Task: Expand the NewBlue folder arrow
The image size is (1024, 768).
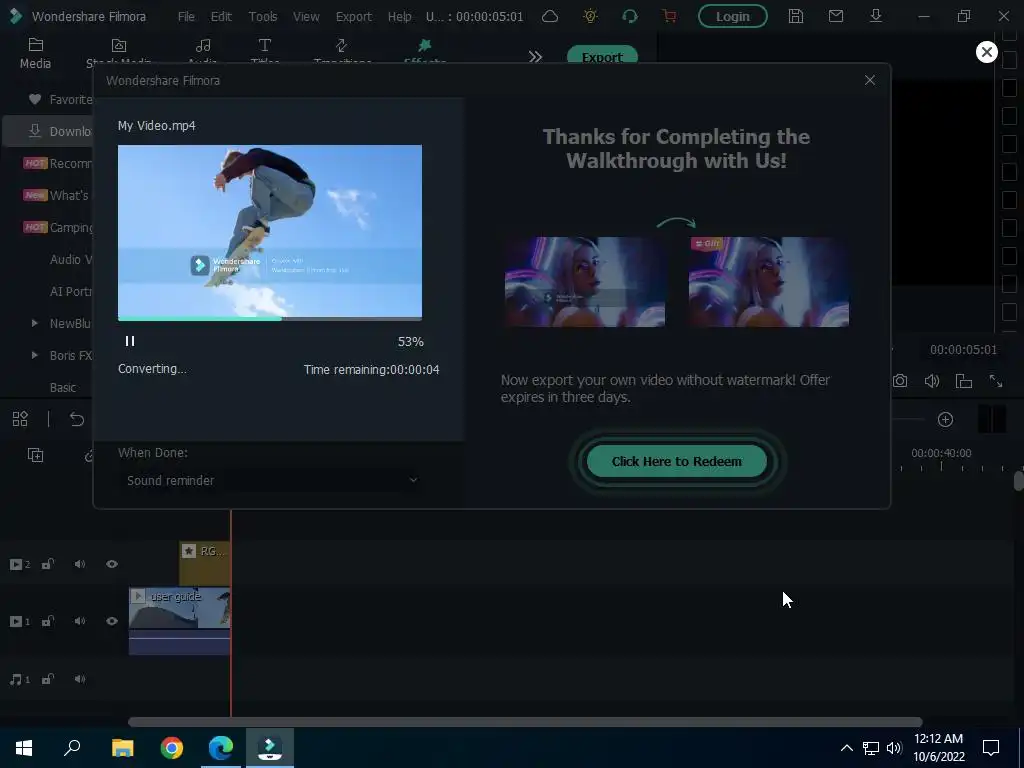Action: tap(35, 323)
